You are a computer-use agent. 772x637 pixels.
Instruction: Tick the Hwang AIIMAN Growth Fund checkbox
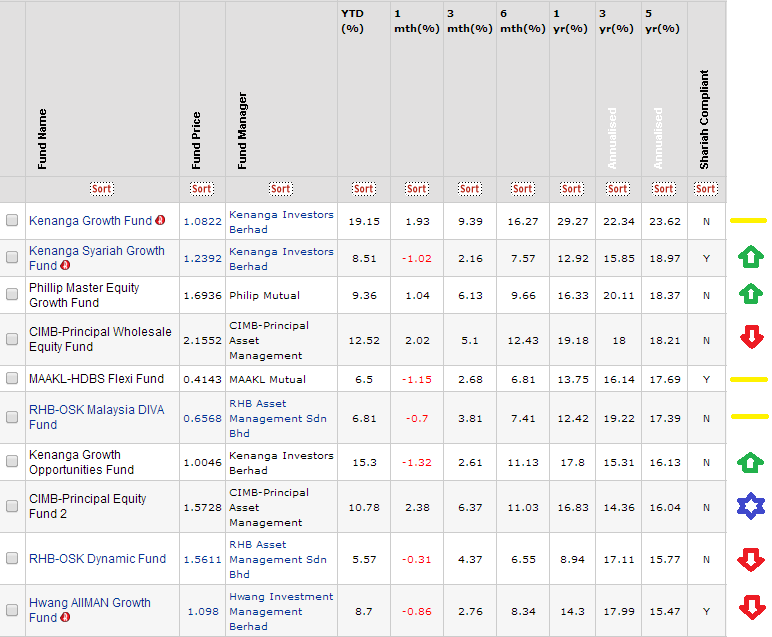pos(12,610)
